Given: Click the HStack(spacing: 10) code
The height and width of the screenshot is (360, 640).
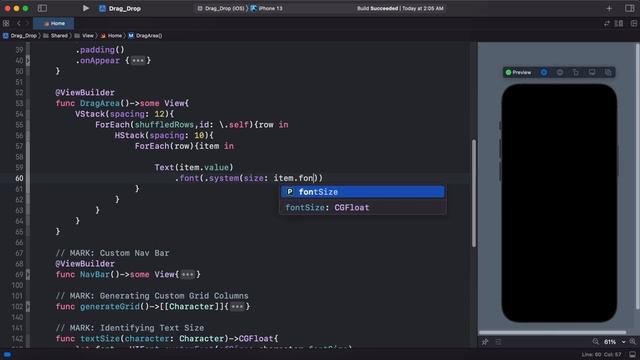Looking at the screenshot, I should pos(164,135).
